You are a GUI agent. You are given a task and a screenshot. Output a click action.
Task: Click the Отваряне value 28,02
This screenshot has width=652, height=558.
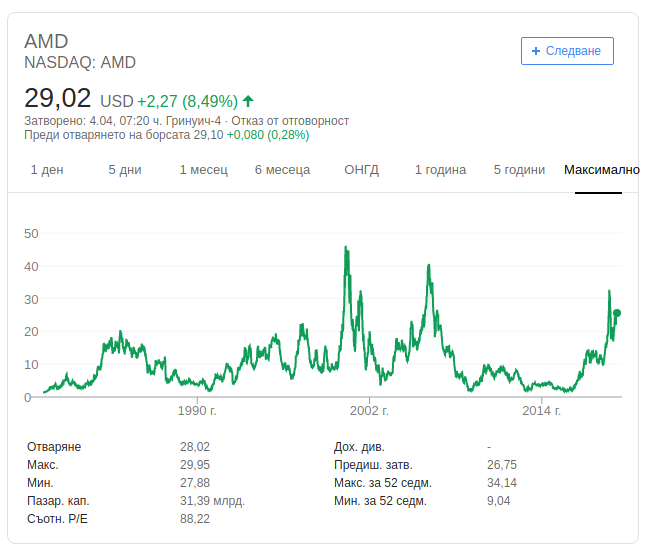[195, 447]
